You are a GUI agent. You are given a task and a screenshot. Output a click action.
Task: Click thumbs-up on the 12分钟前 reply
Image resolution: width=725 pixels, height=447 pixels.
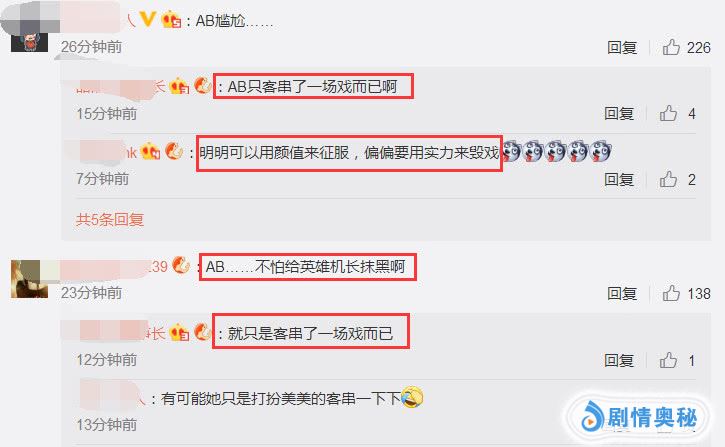[668, 360]
